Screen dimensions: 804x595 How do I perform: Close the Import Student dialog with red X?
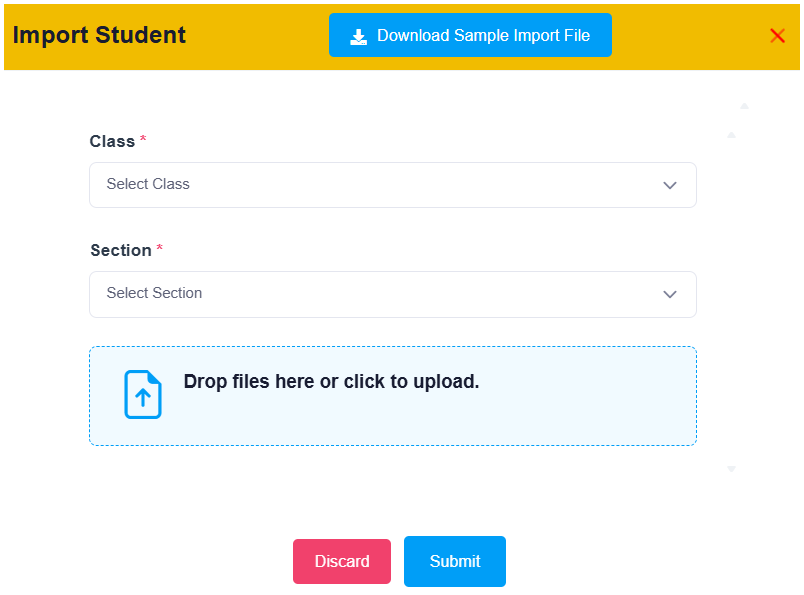(777, 35)
